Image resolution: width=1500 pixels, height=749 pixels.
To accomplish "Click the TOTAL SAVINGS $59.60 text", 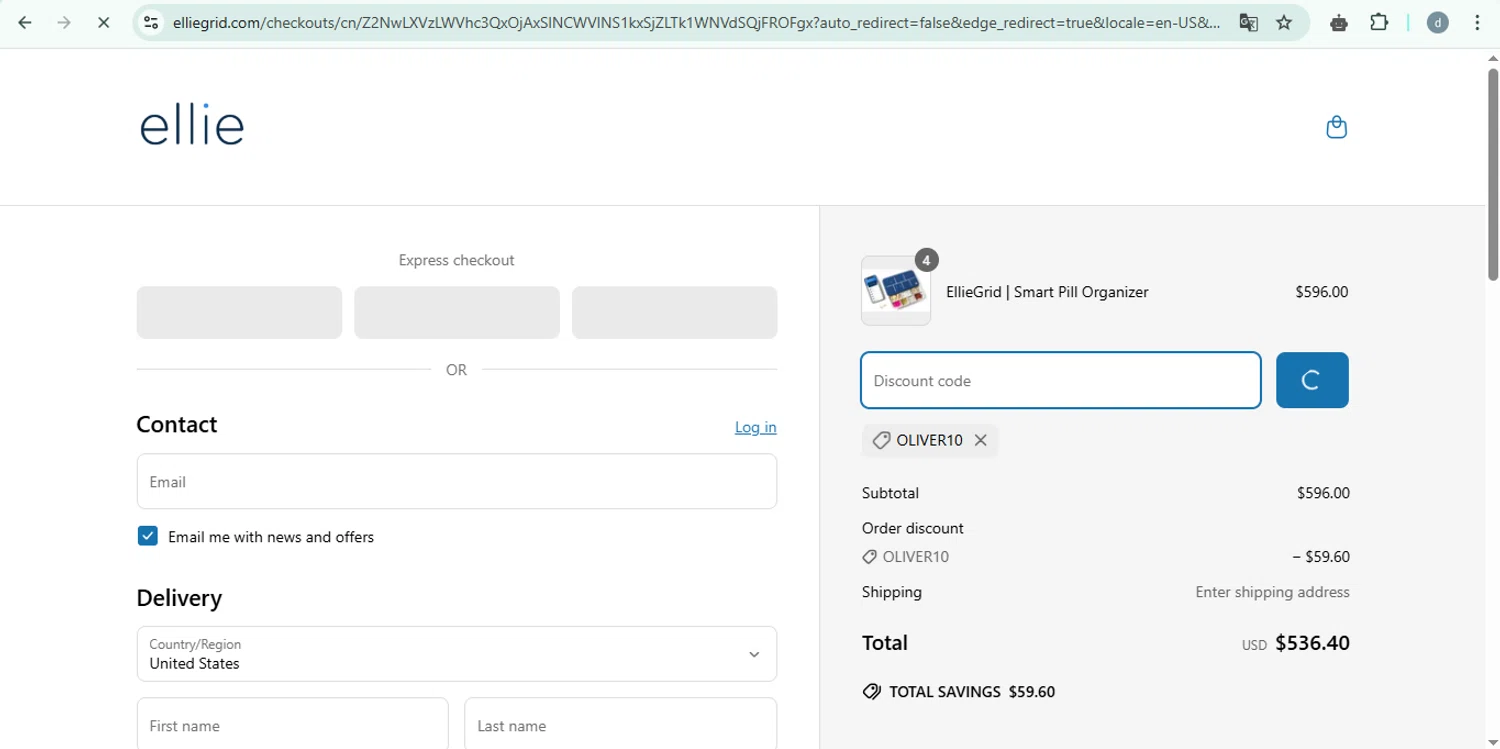I will 972,692.
